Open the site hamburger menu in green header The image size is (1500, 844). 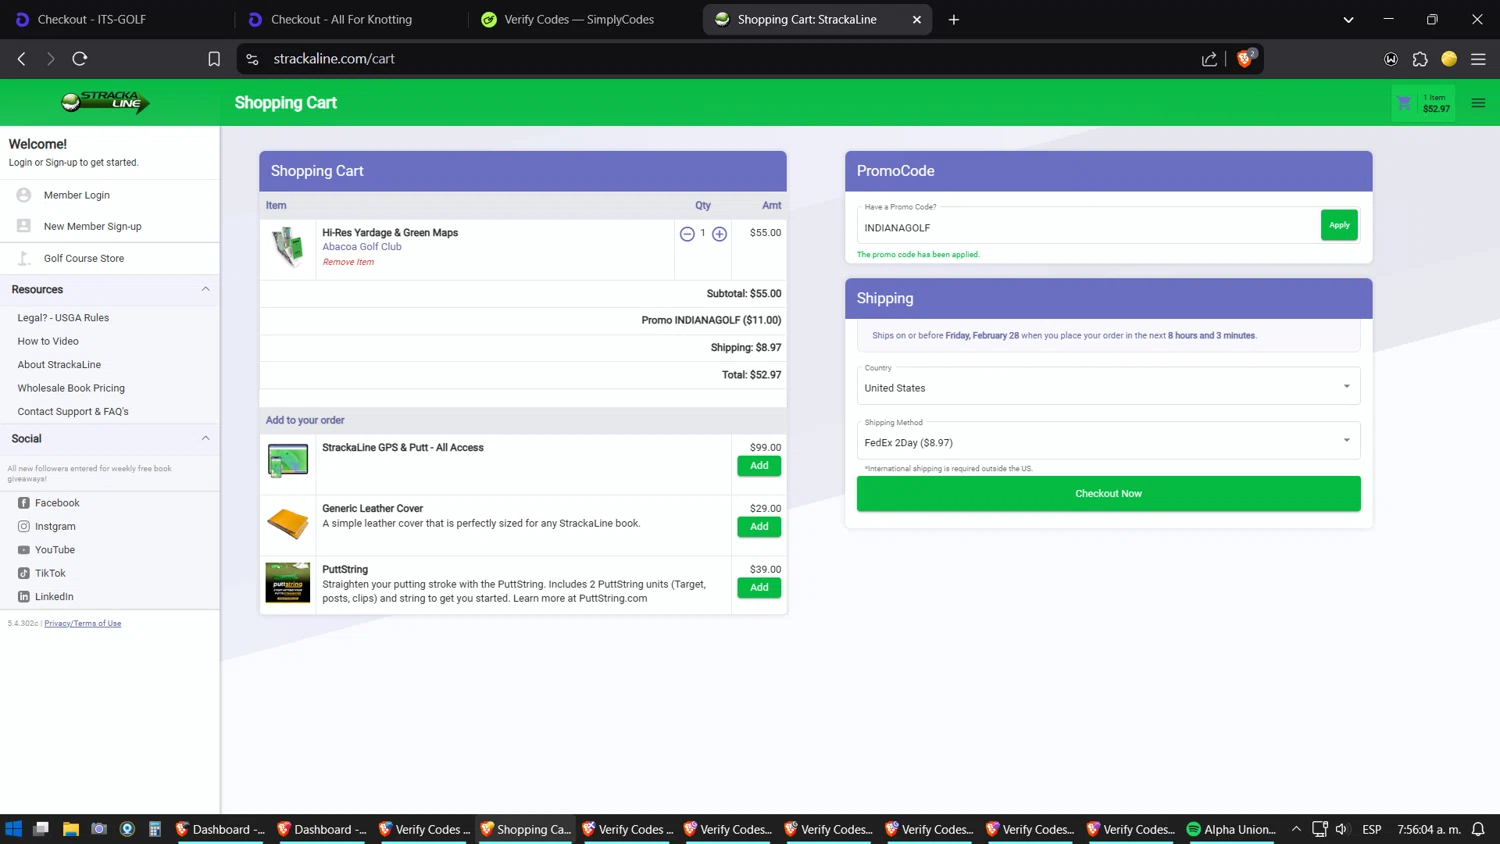click(x=1478, y=103)
